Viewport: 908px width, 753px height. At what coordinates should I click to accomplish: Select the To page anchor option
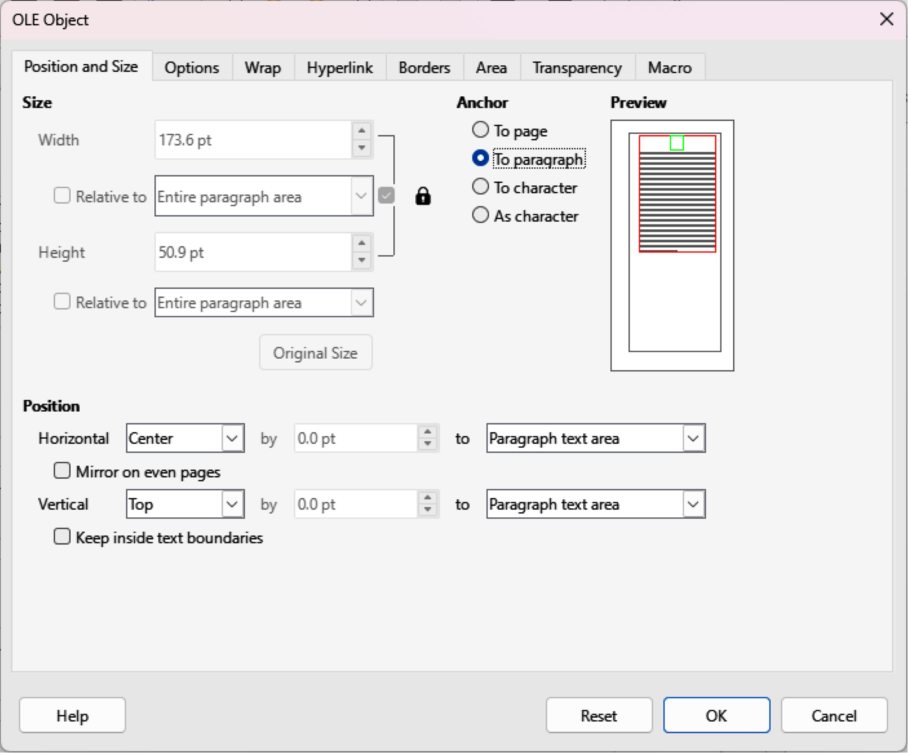tap(481, 130)
